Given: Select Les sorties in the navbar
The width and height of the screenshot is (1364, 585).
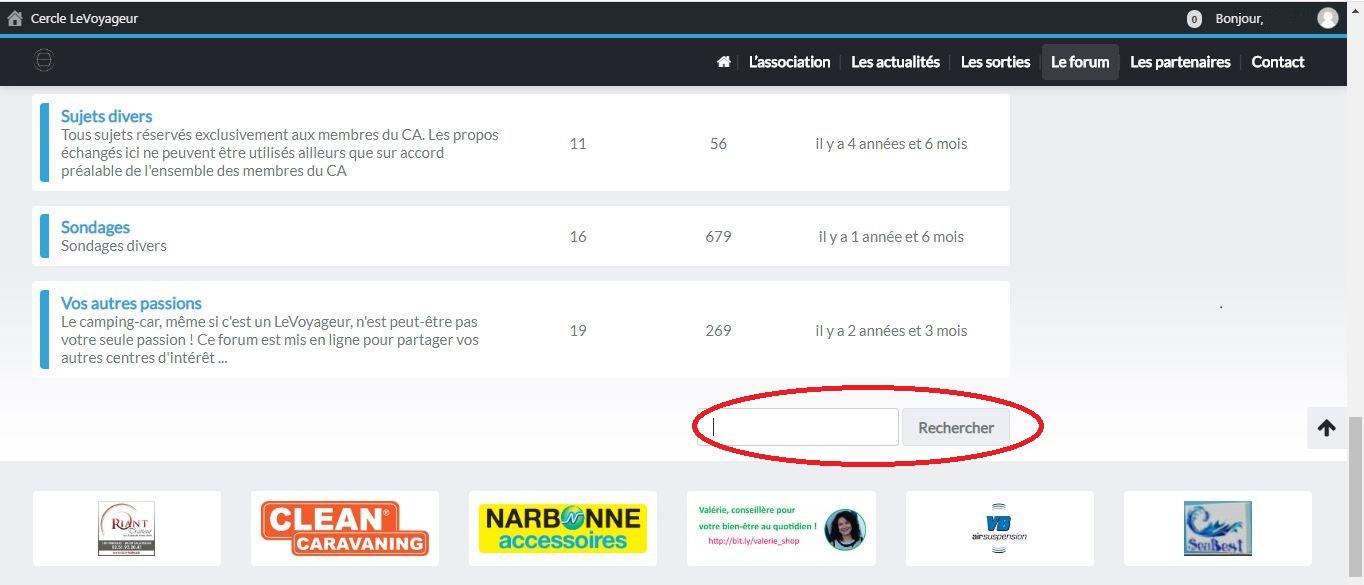Looking at the screenshot, I should pyautogui.click(x=995, y=62).
